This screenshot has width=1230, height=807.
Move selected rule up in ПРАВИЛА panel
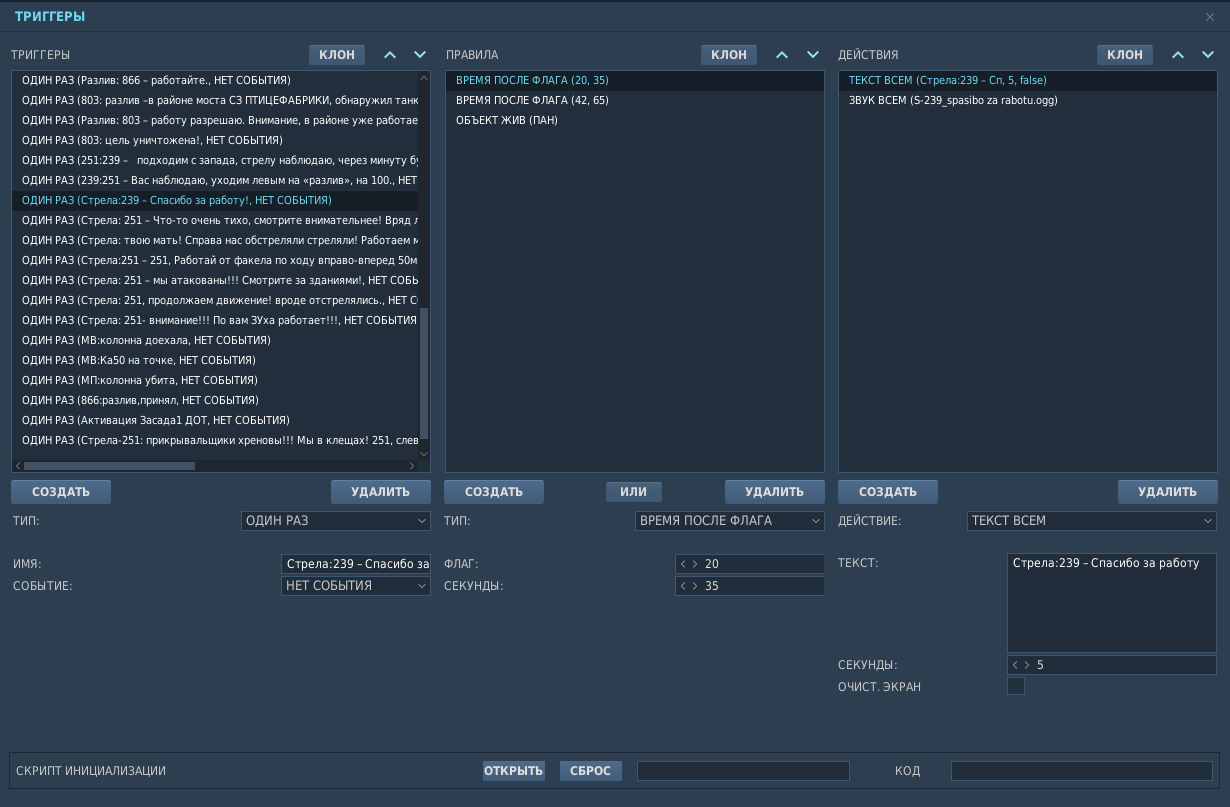point(783,55)
